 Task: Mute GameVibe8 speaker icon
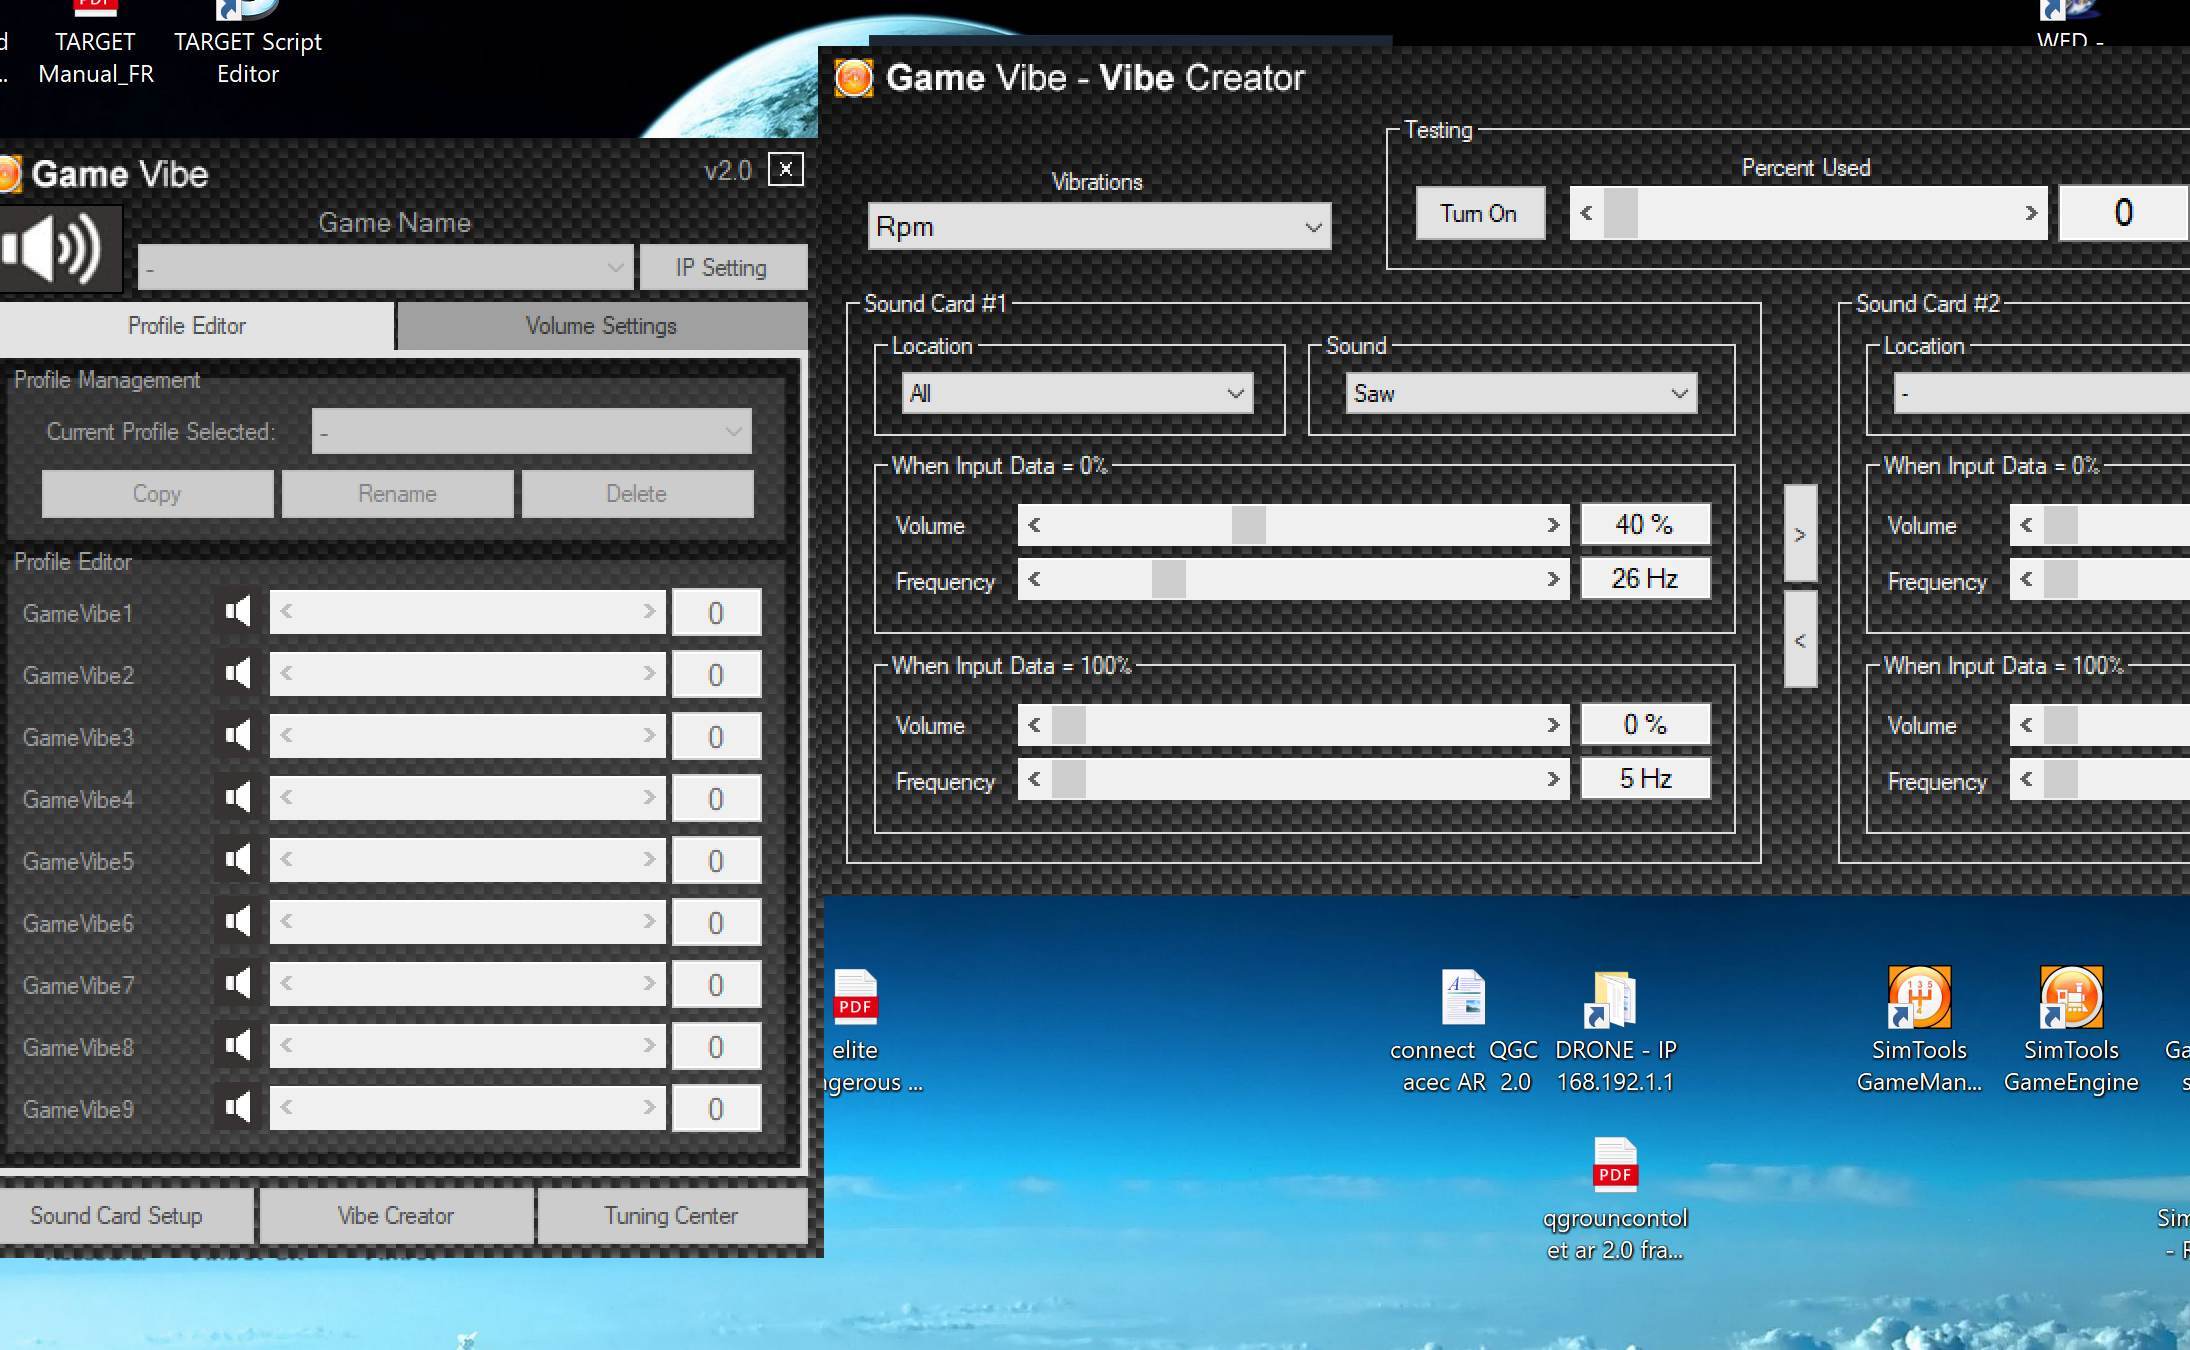coord(238,1046)
